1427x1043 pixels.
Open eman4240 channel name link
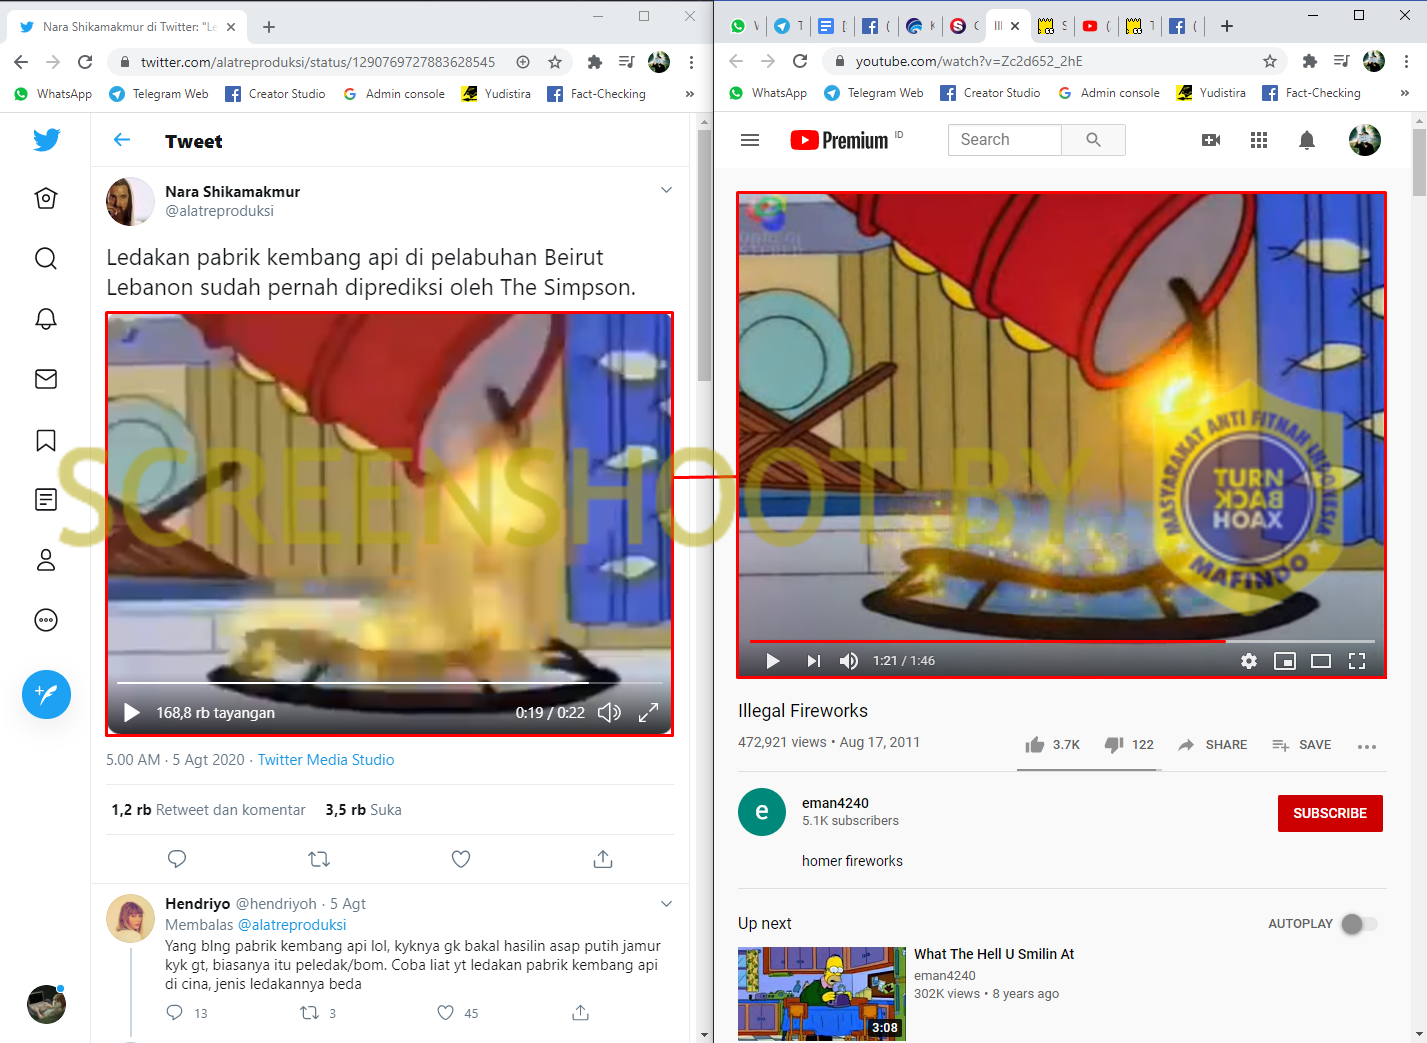coord(835,803)
